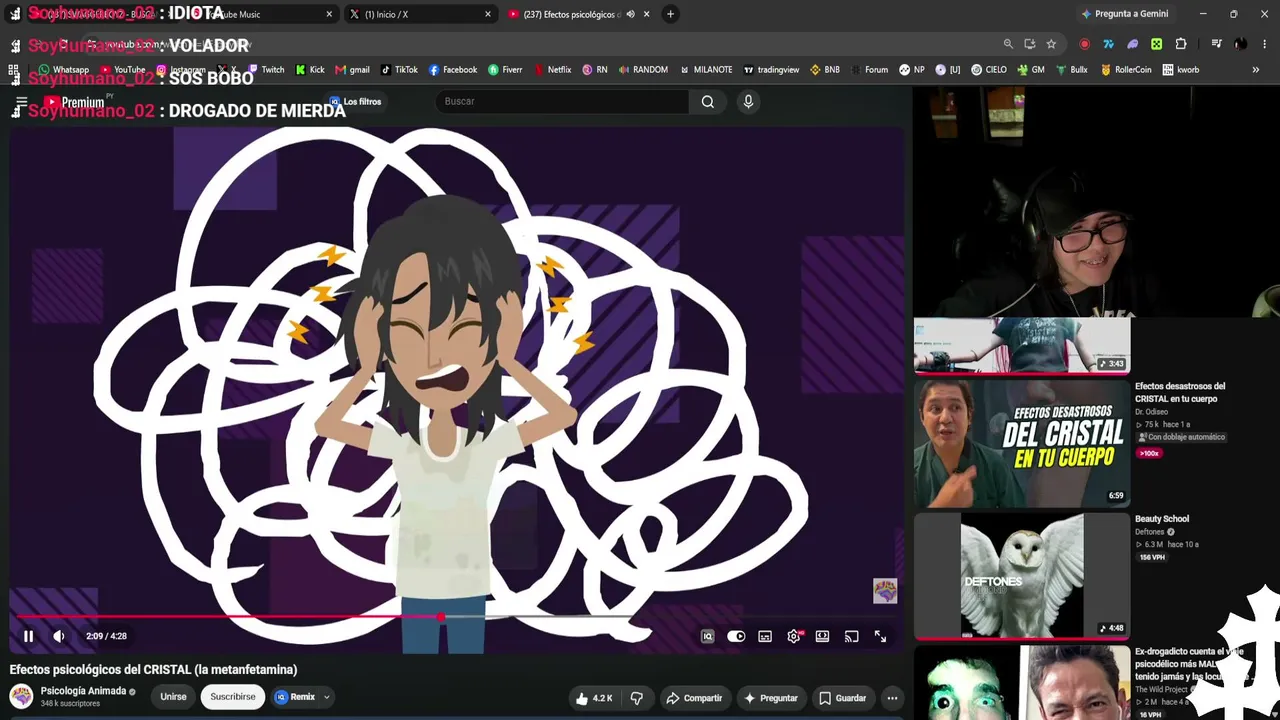The image size is (1280, 720).
Task: Open more actions three-dot menu
Action: [892, 698]
